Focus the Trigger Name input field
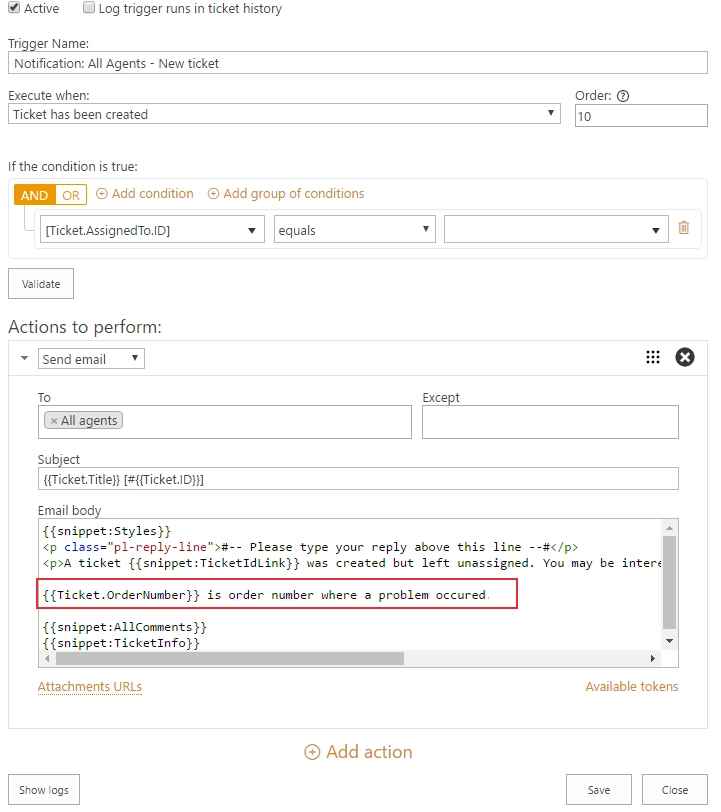The width and height of the screenshot is (721, 812). 358,63
